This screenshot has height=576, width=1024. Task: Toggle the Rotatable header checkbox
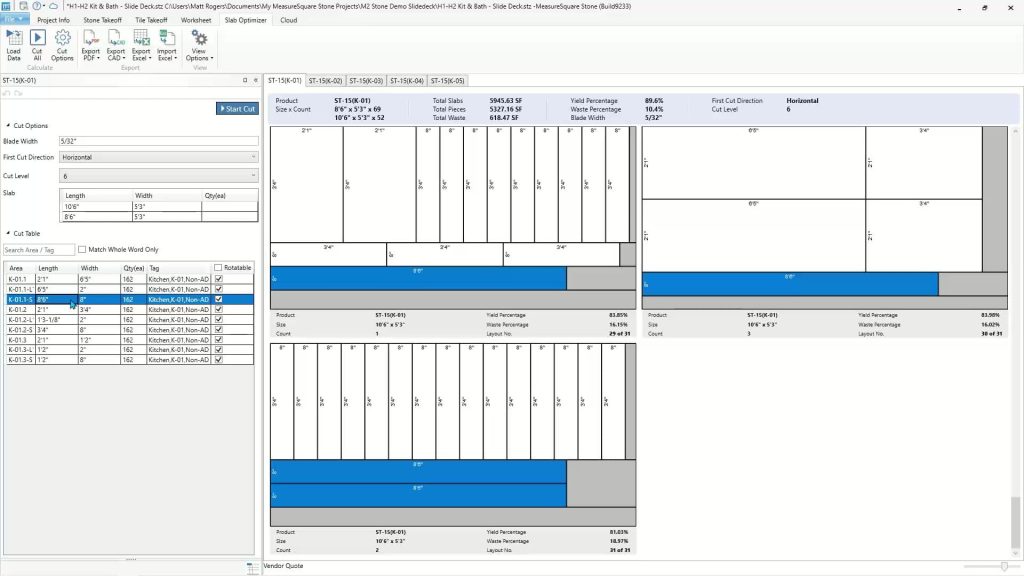point(218,268)
